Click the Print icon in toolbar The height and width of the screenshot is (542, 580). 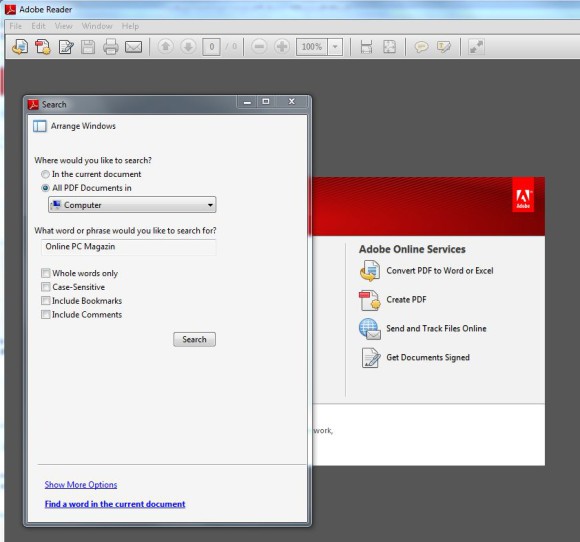(x=111, y=47)
